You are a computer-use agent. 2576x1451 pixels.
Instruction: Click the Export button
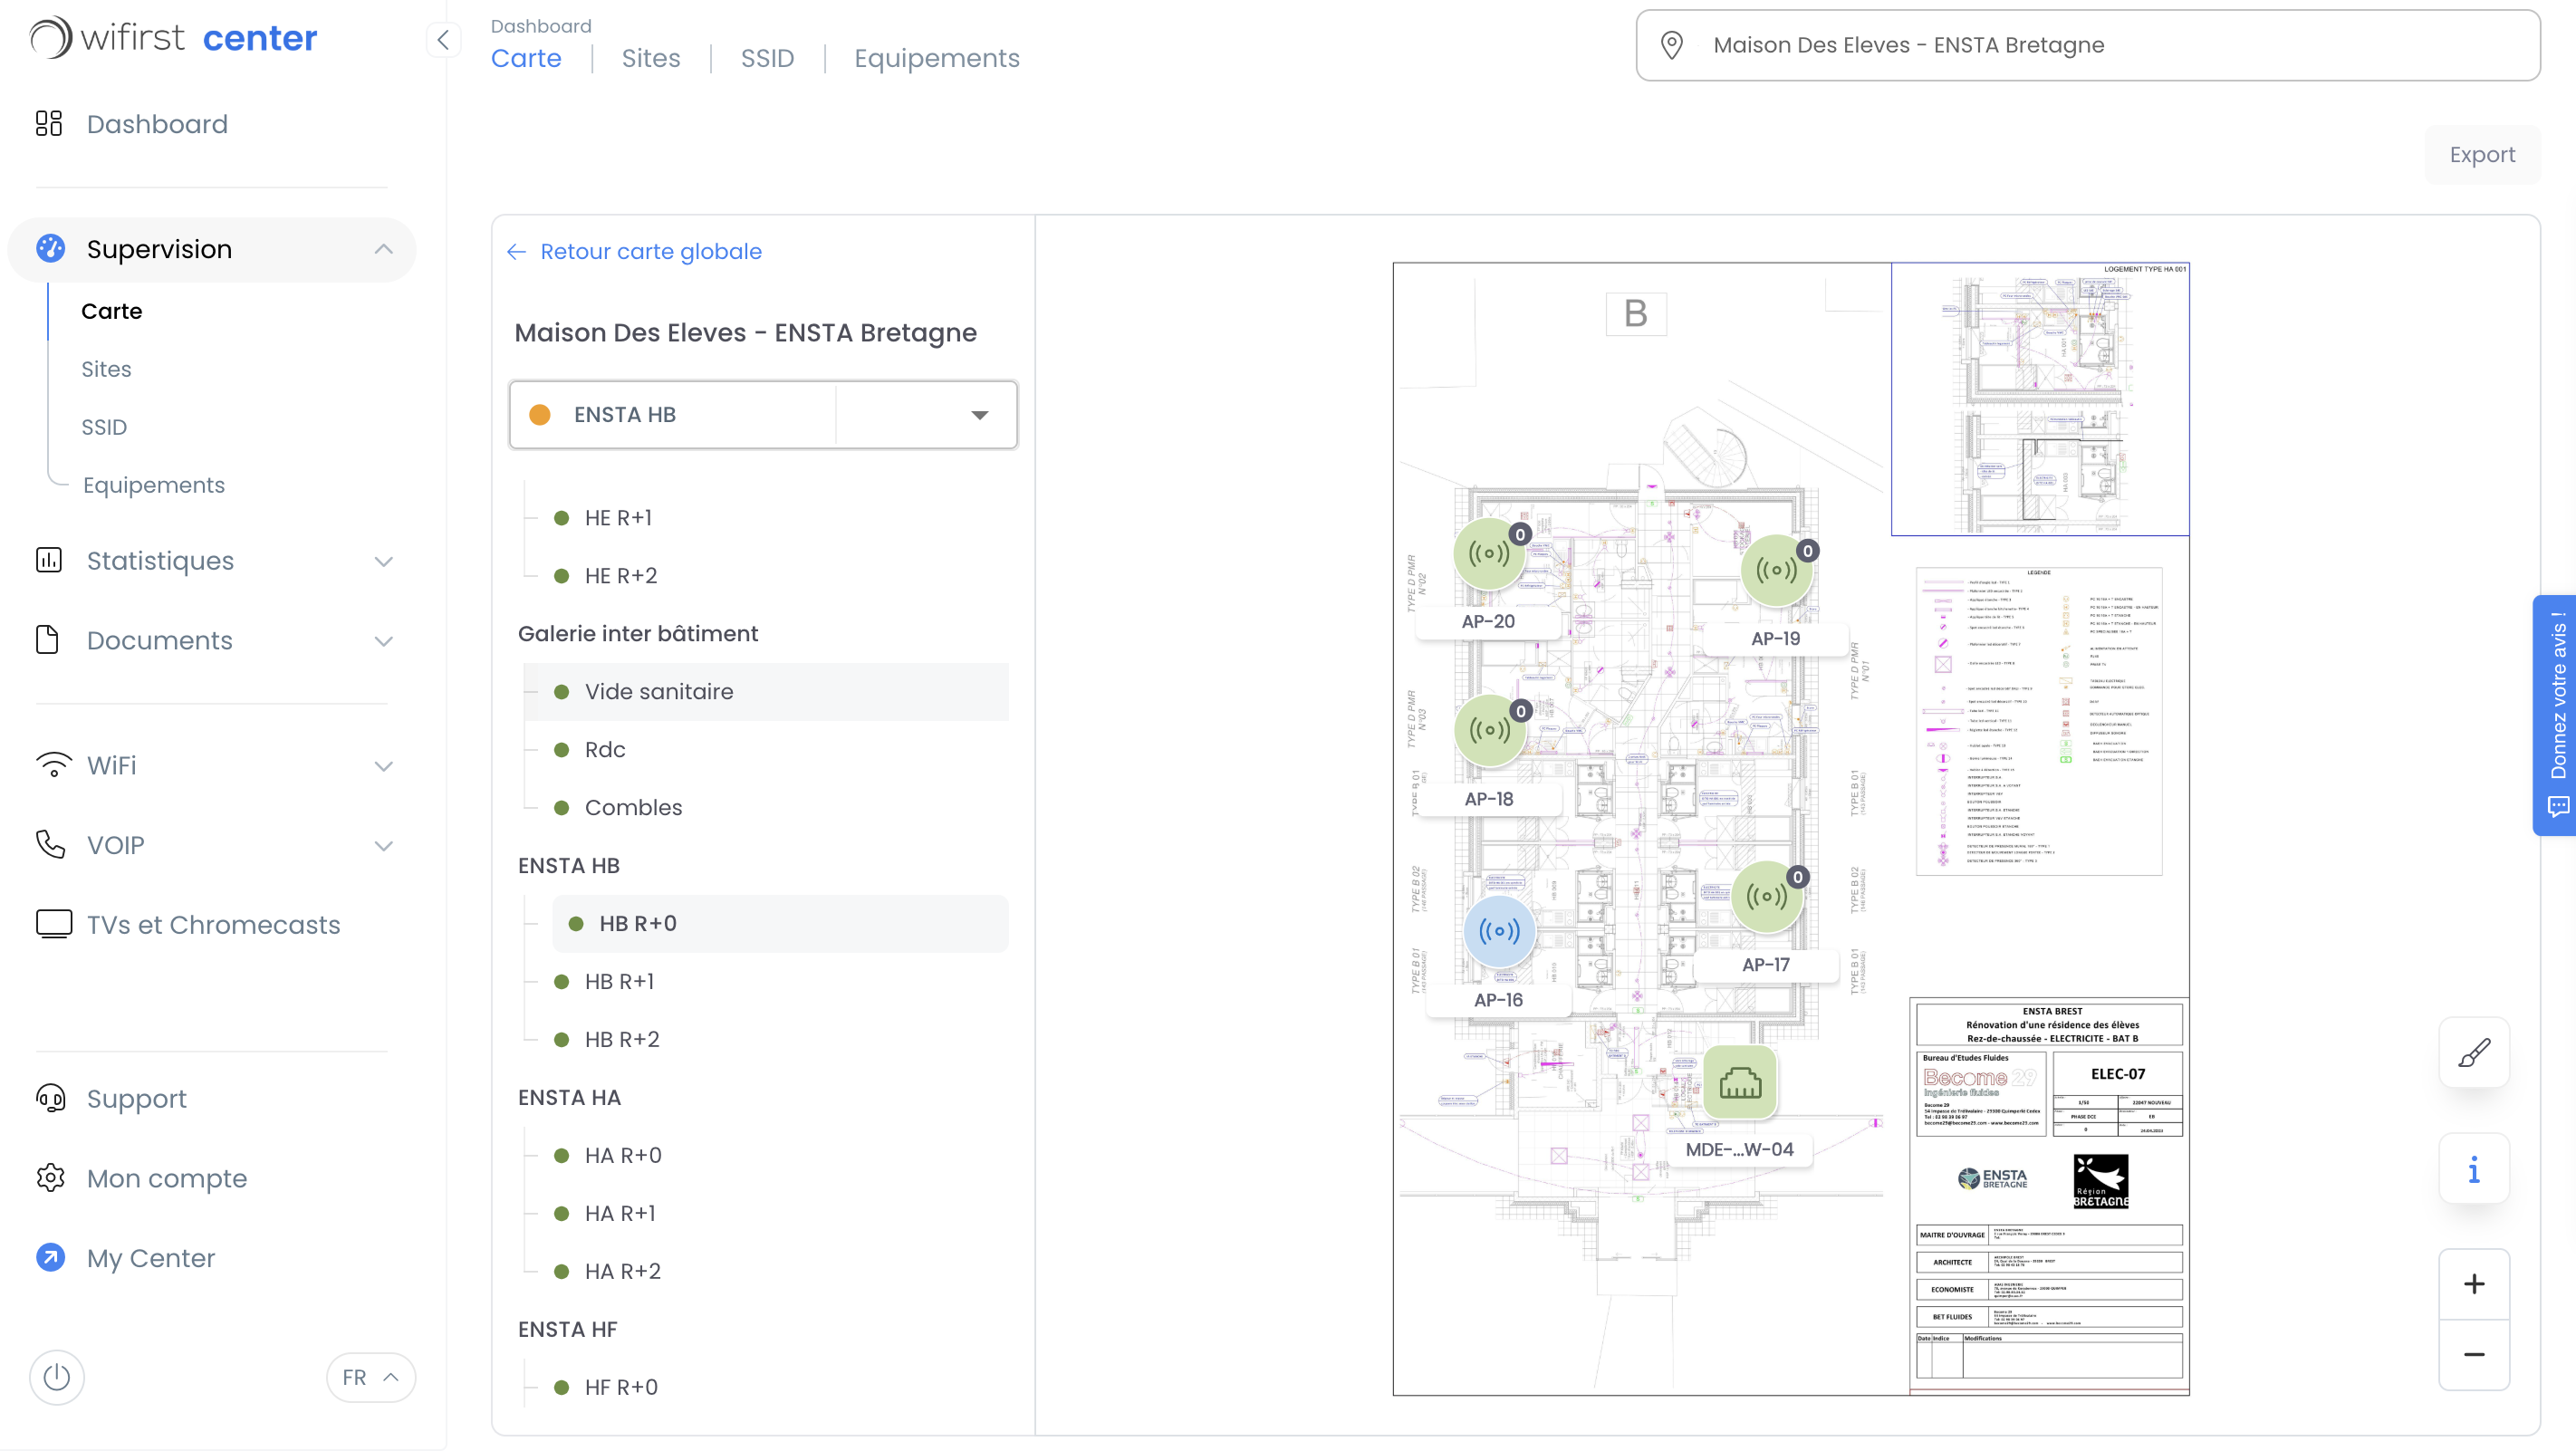click(x=2482, y=155)
